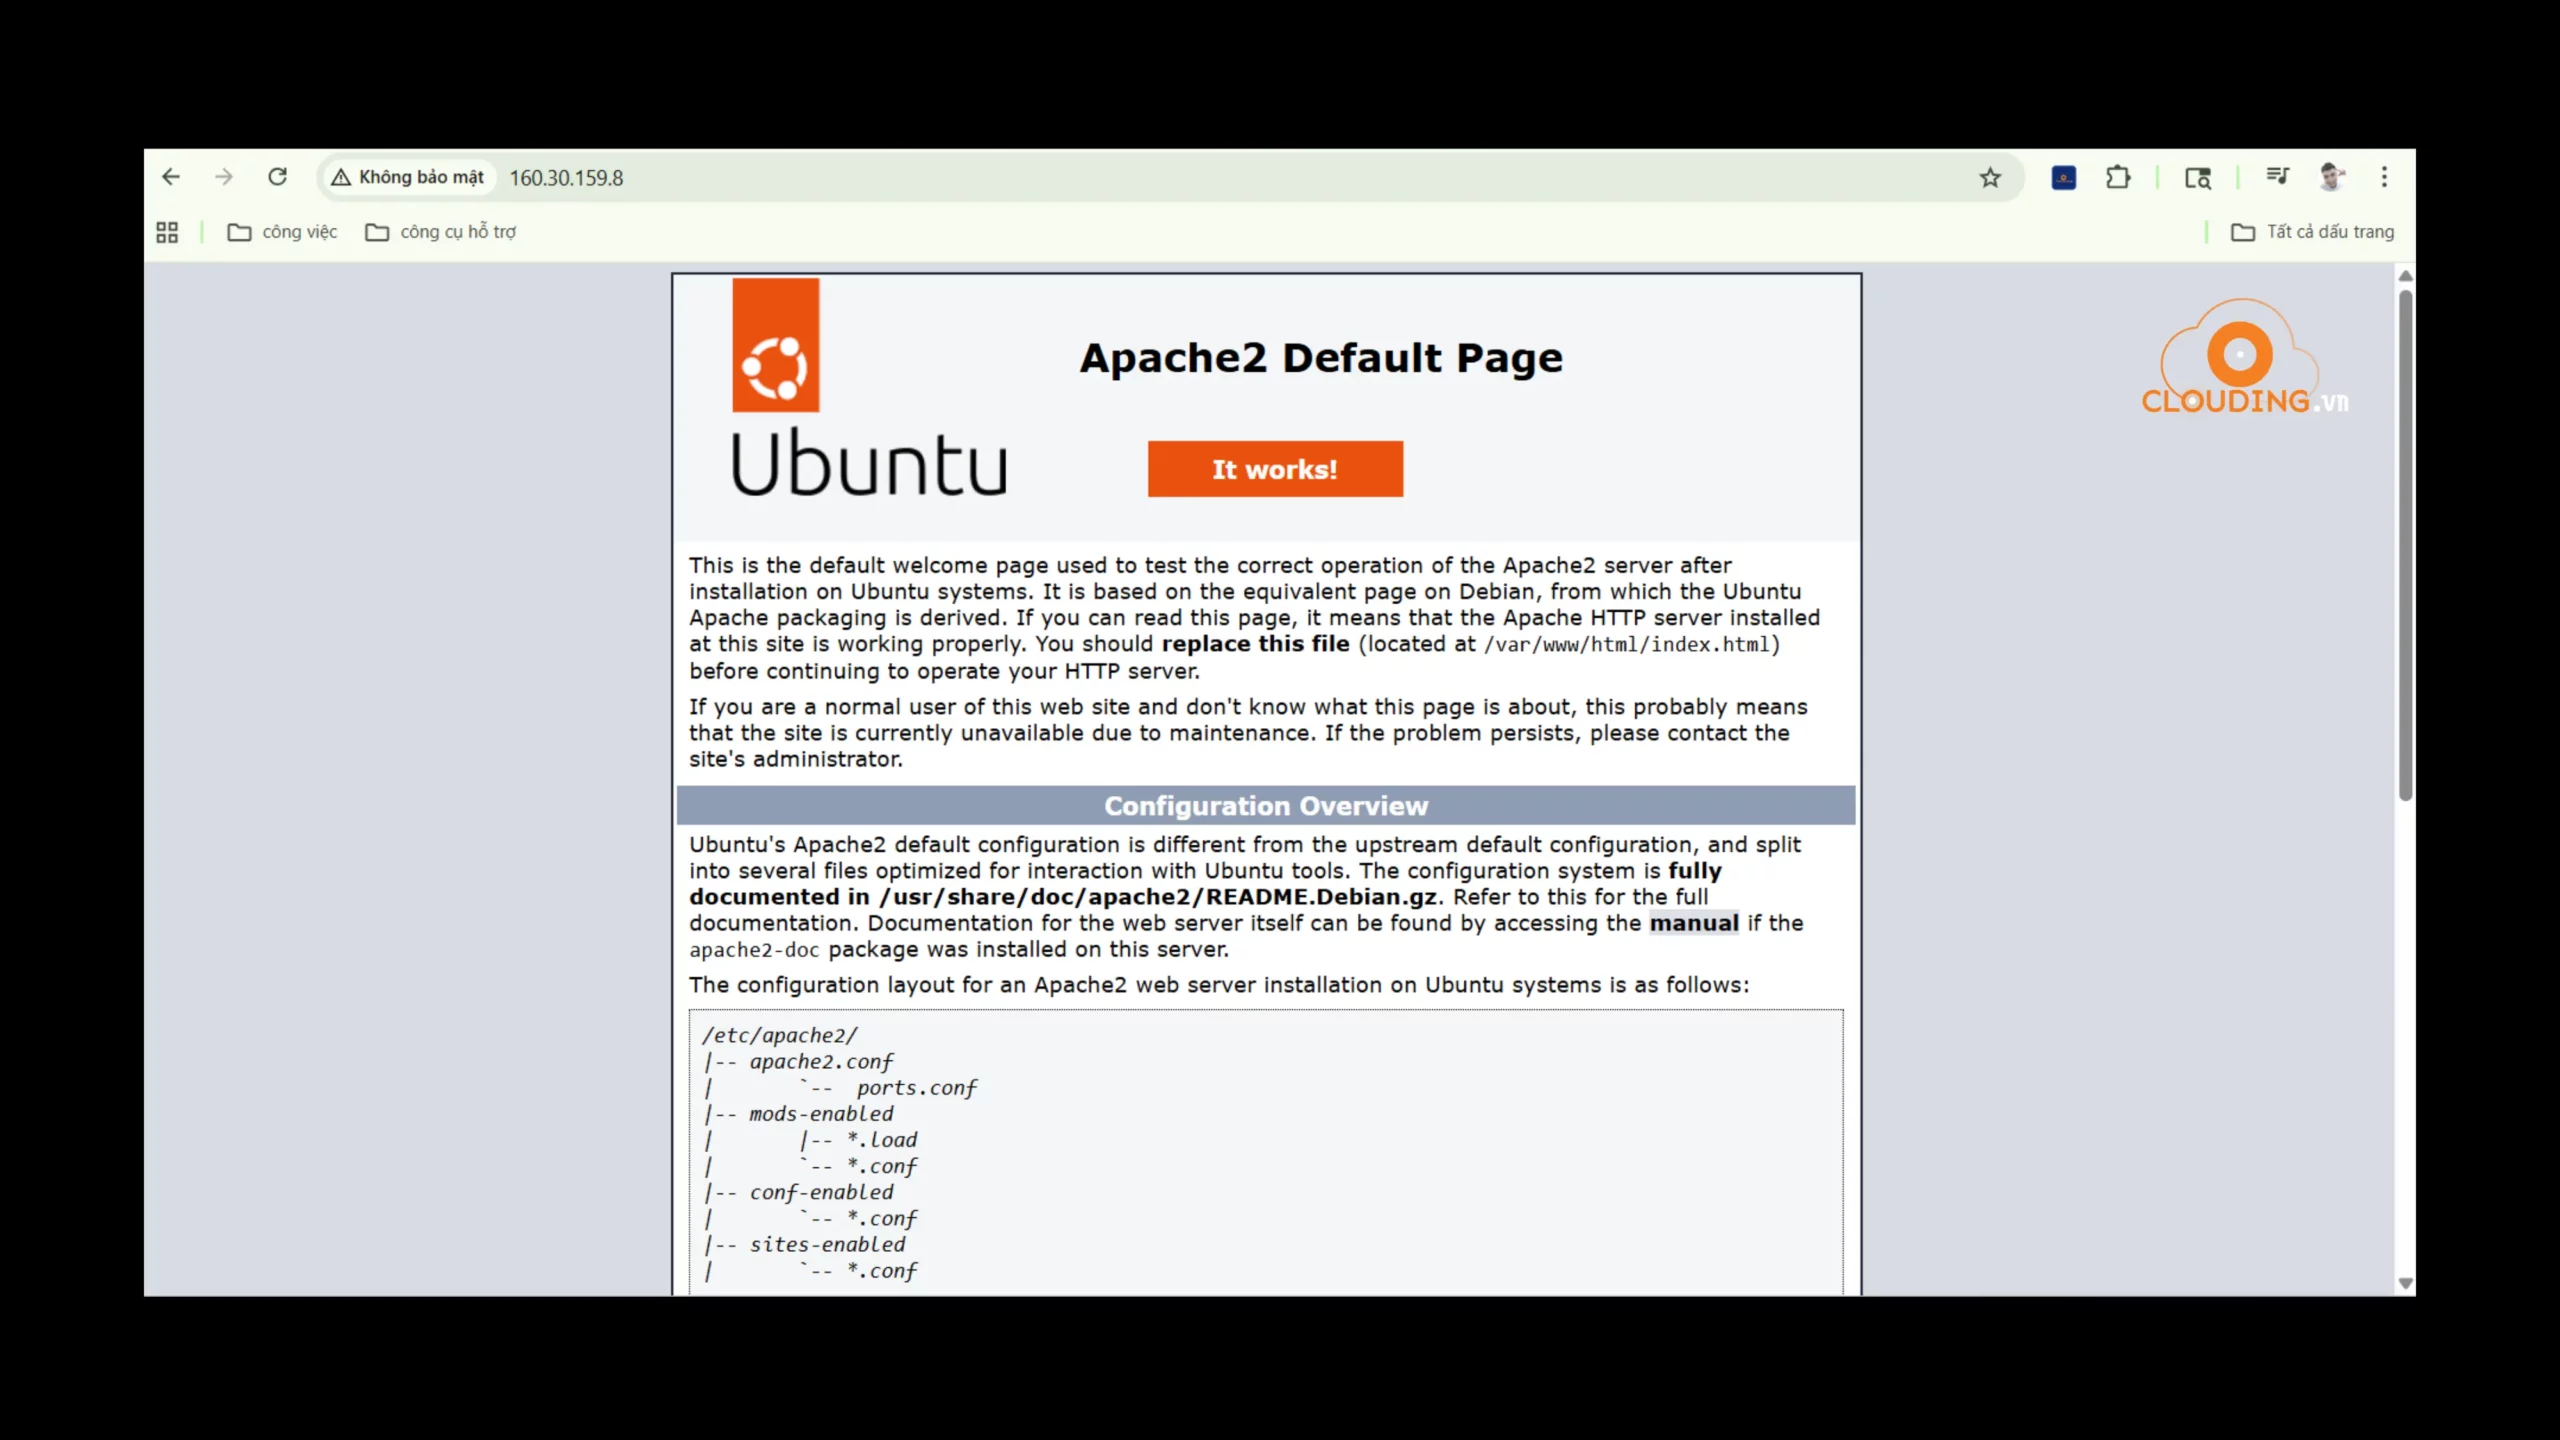Open the blue extension icon in toolbar

[2063, 178]
